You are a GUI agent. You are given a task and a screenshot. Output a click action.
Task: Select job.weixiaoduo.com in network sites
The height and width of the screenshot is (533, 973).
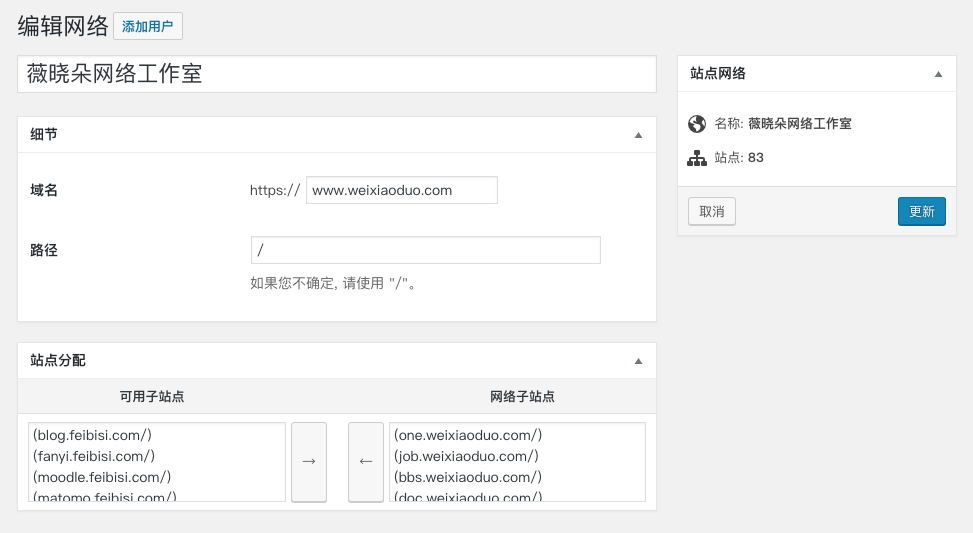click(x=467, y=456)
